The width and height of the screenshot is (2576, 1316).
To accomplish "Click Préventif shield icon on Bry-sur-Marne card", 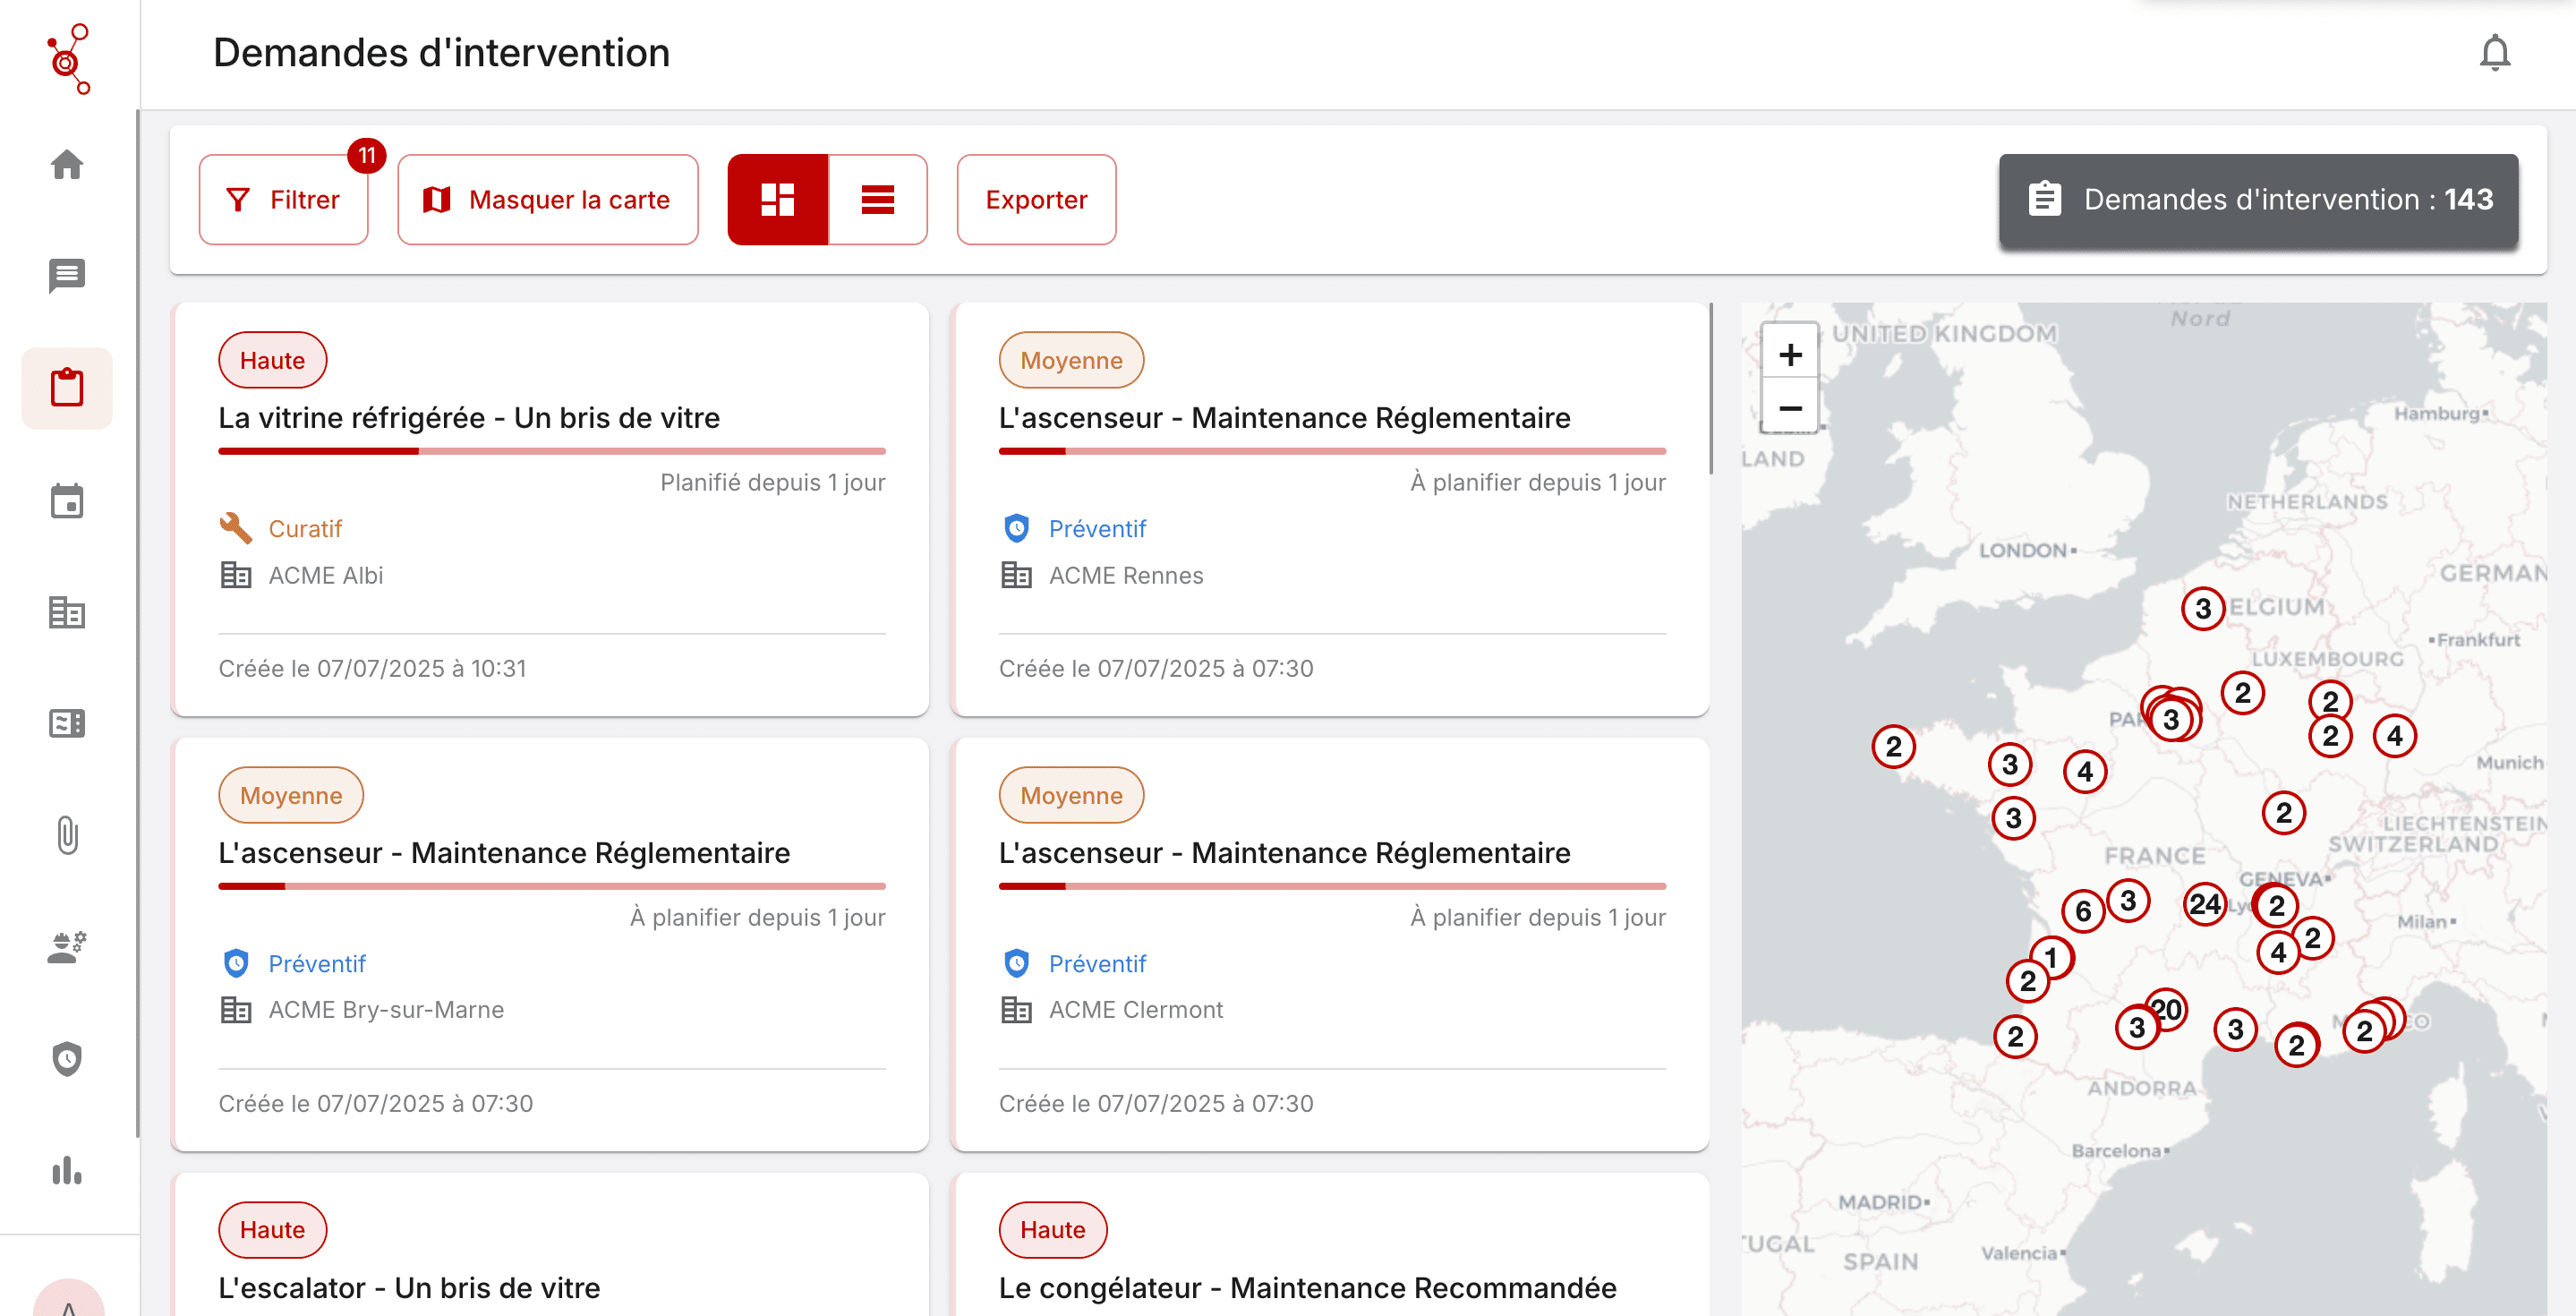I will coord(235,963).
